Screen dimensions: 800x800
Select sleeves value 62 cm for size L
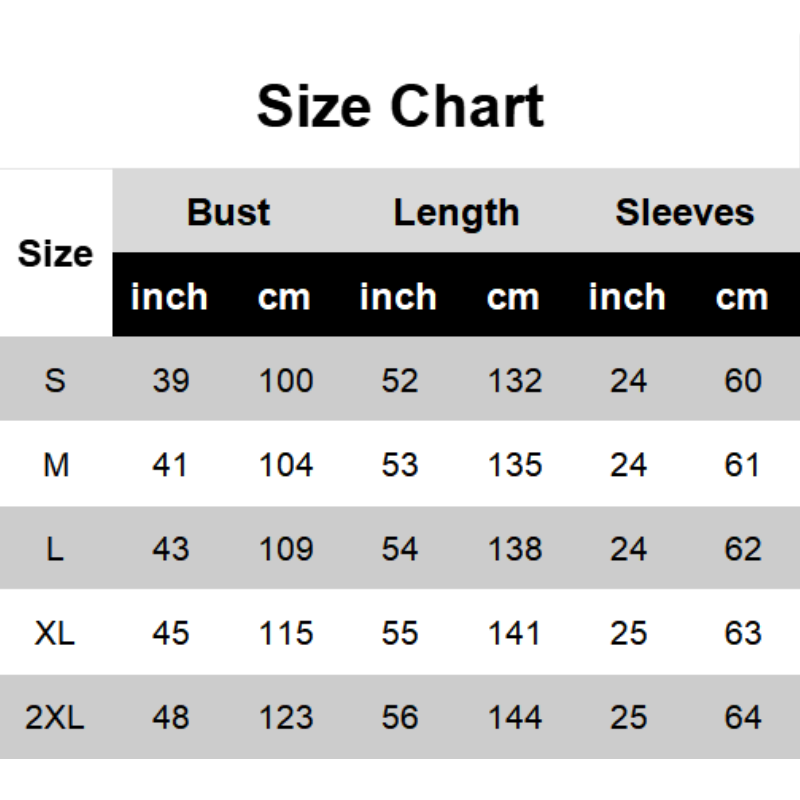tap(742, 548)
